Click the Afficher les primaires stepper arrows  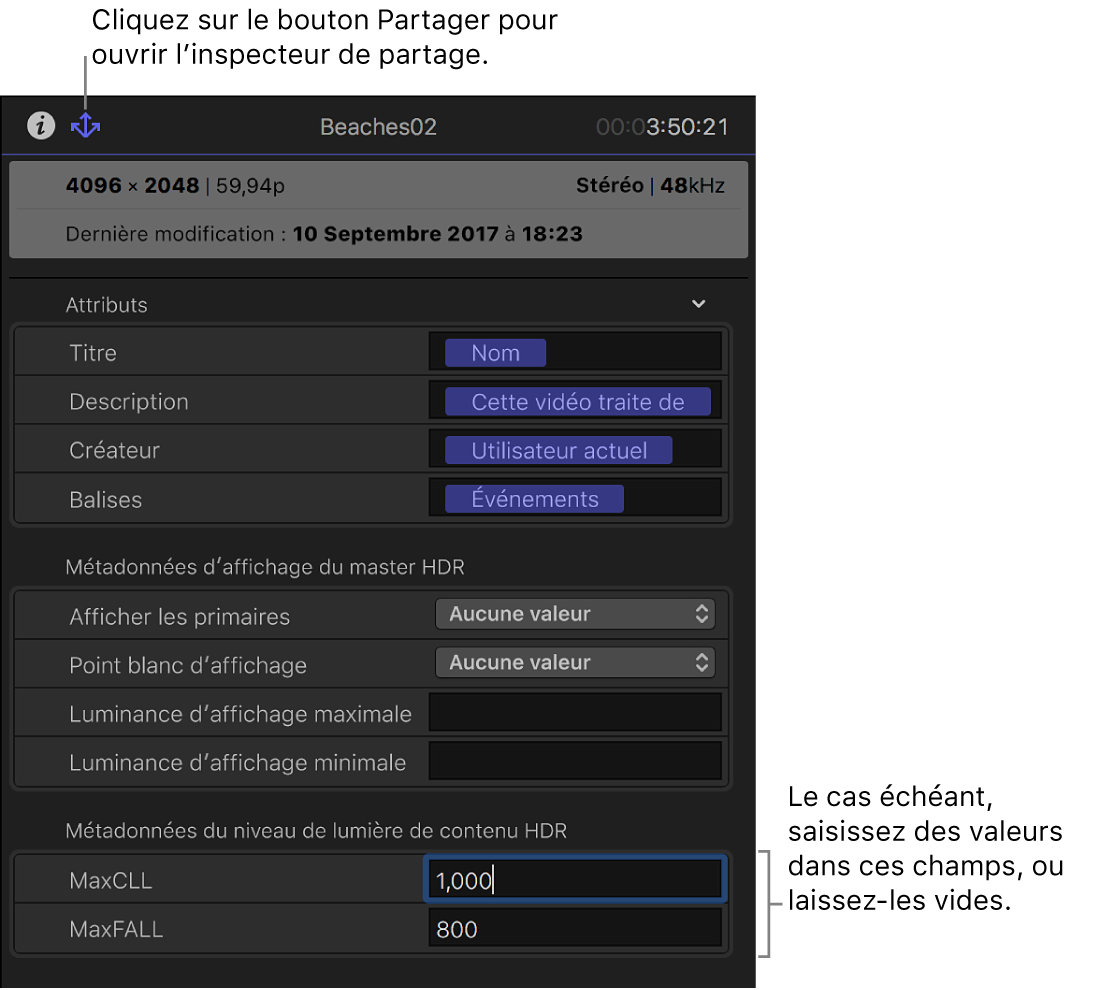(x=701, y=614)
